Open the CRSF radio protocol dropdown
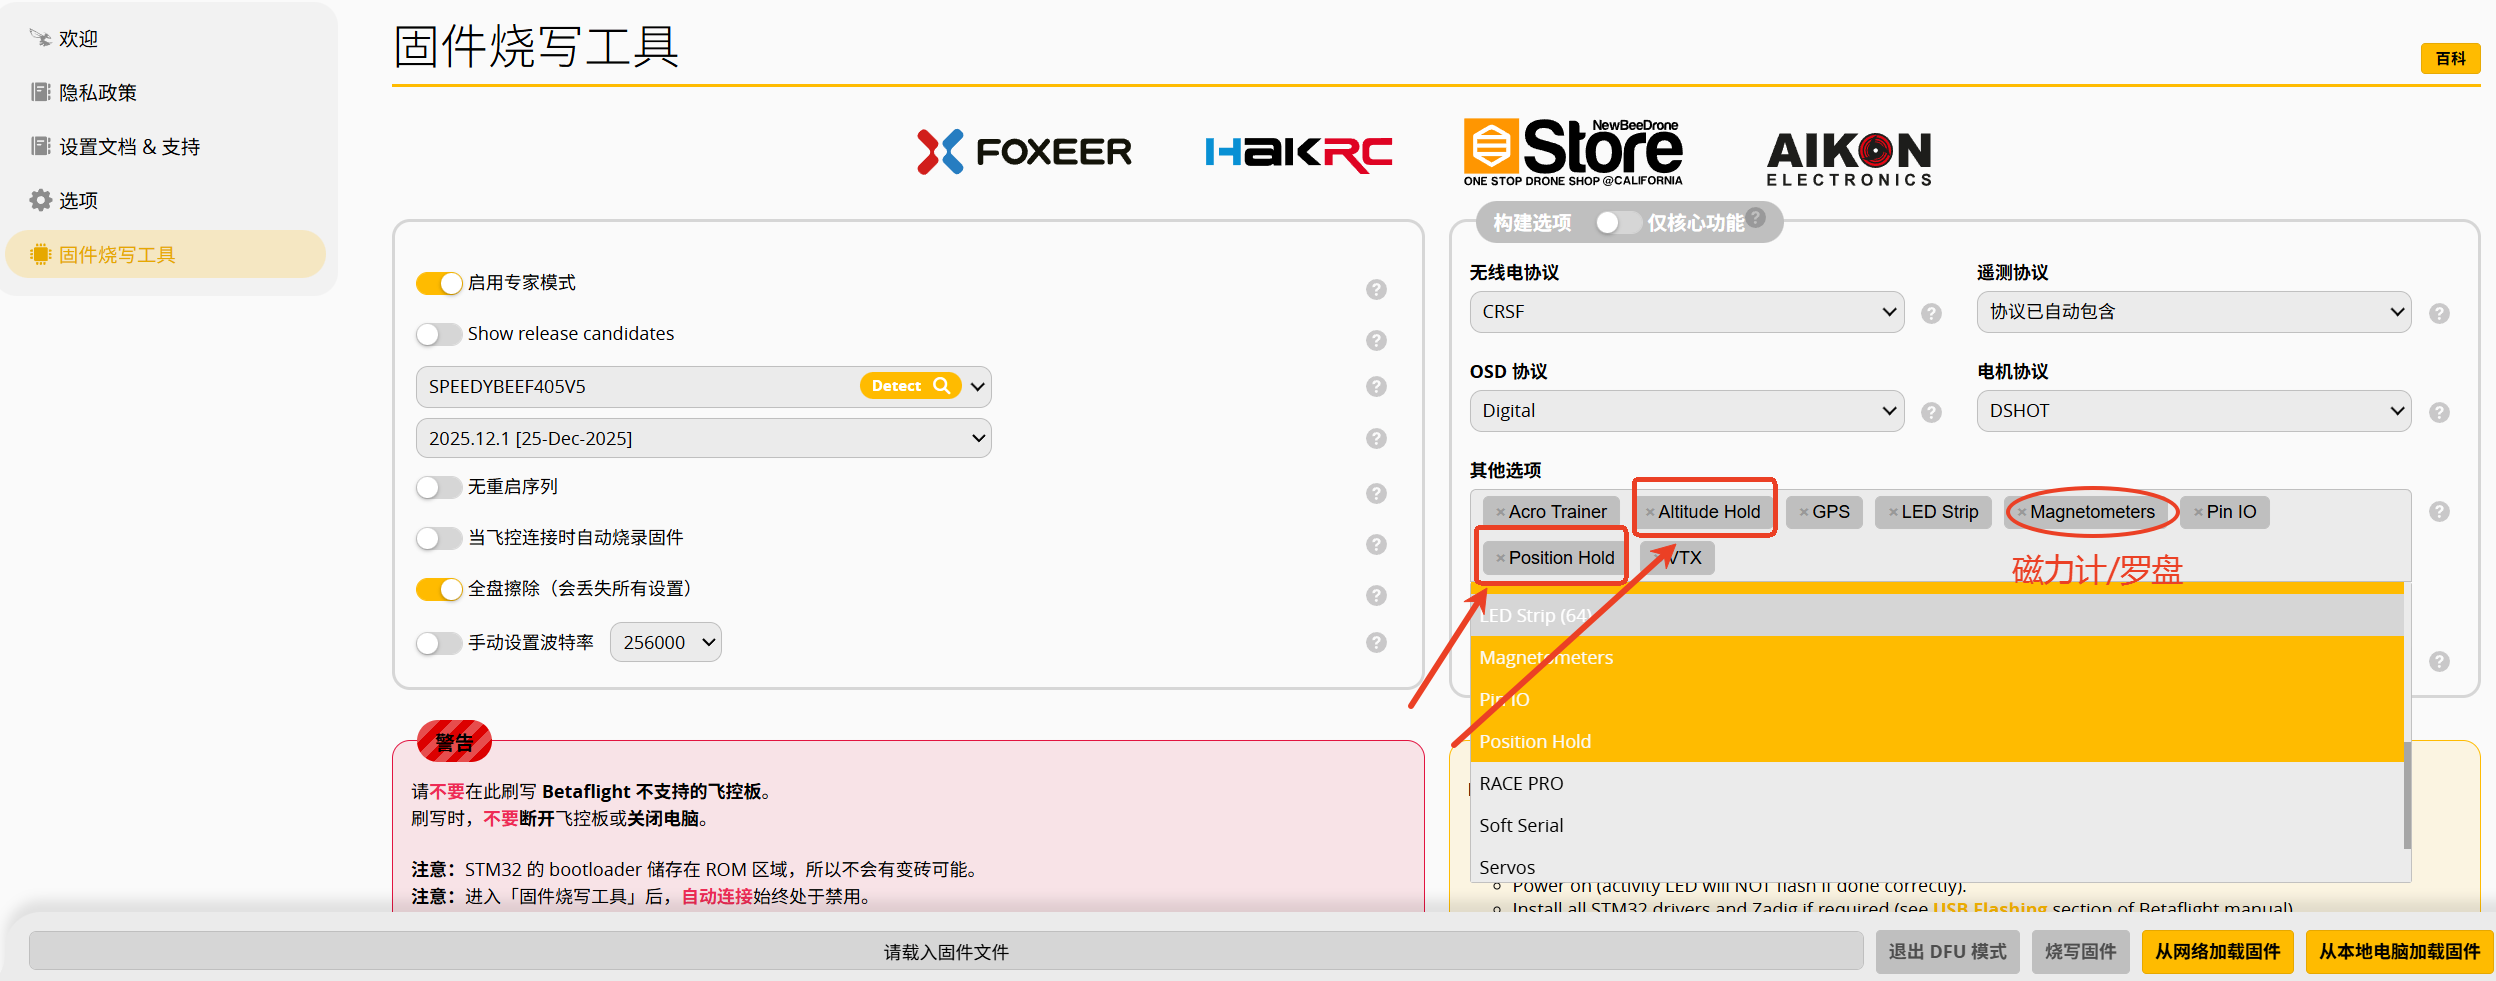Screen dimensions: 2496x981 pyautogui.click(x=1686, y=312)
